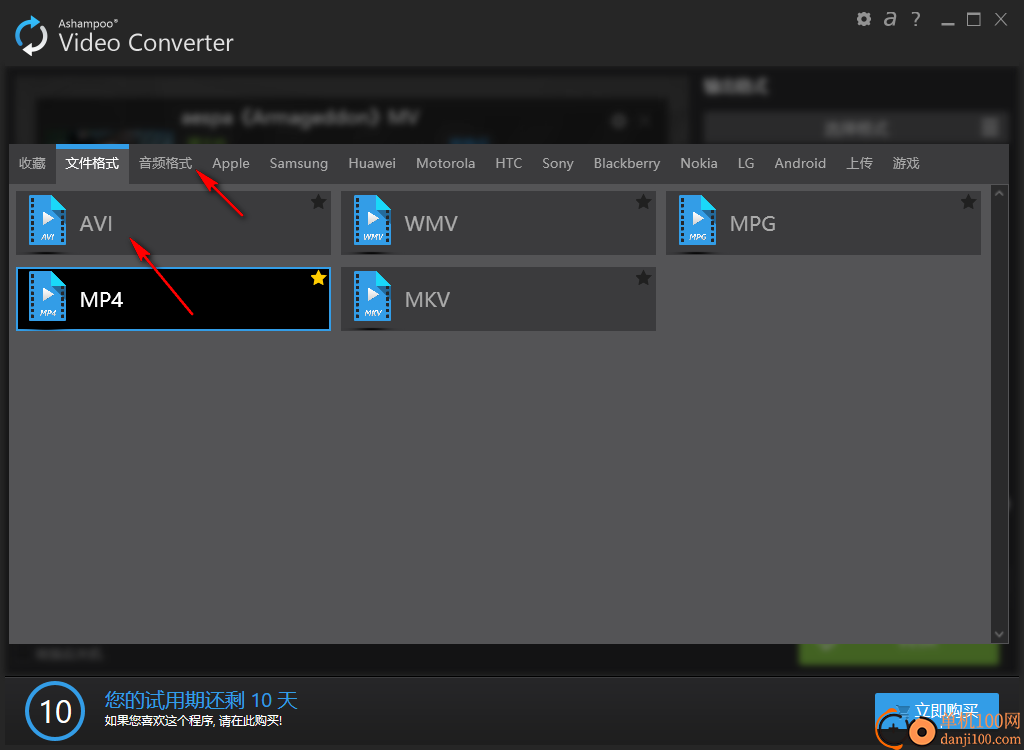Click the purchase prompt text below trial notice
The image size is (1024, 750).
(193, 721)
